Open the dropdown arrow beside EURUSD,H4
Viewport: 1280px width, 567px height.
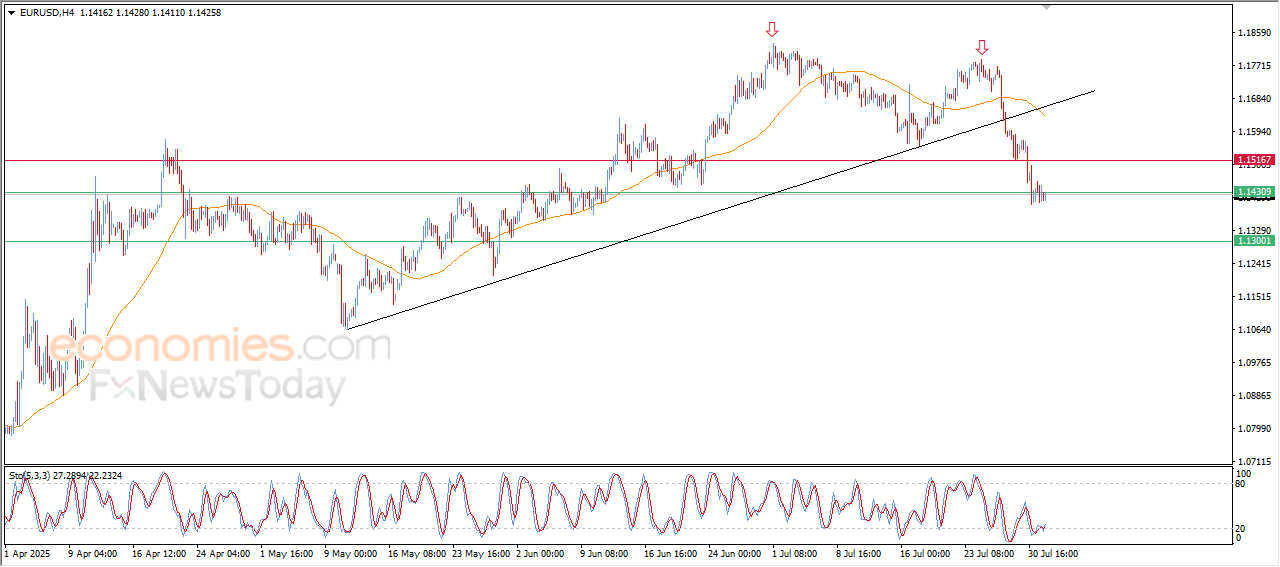11,12
